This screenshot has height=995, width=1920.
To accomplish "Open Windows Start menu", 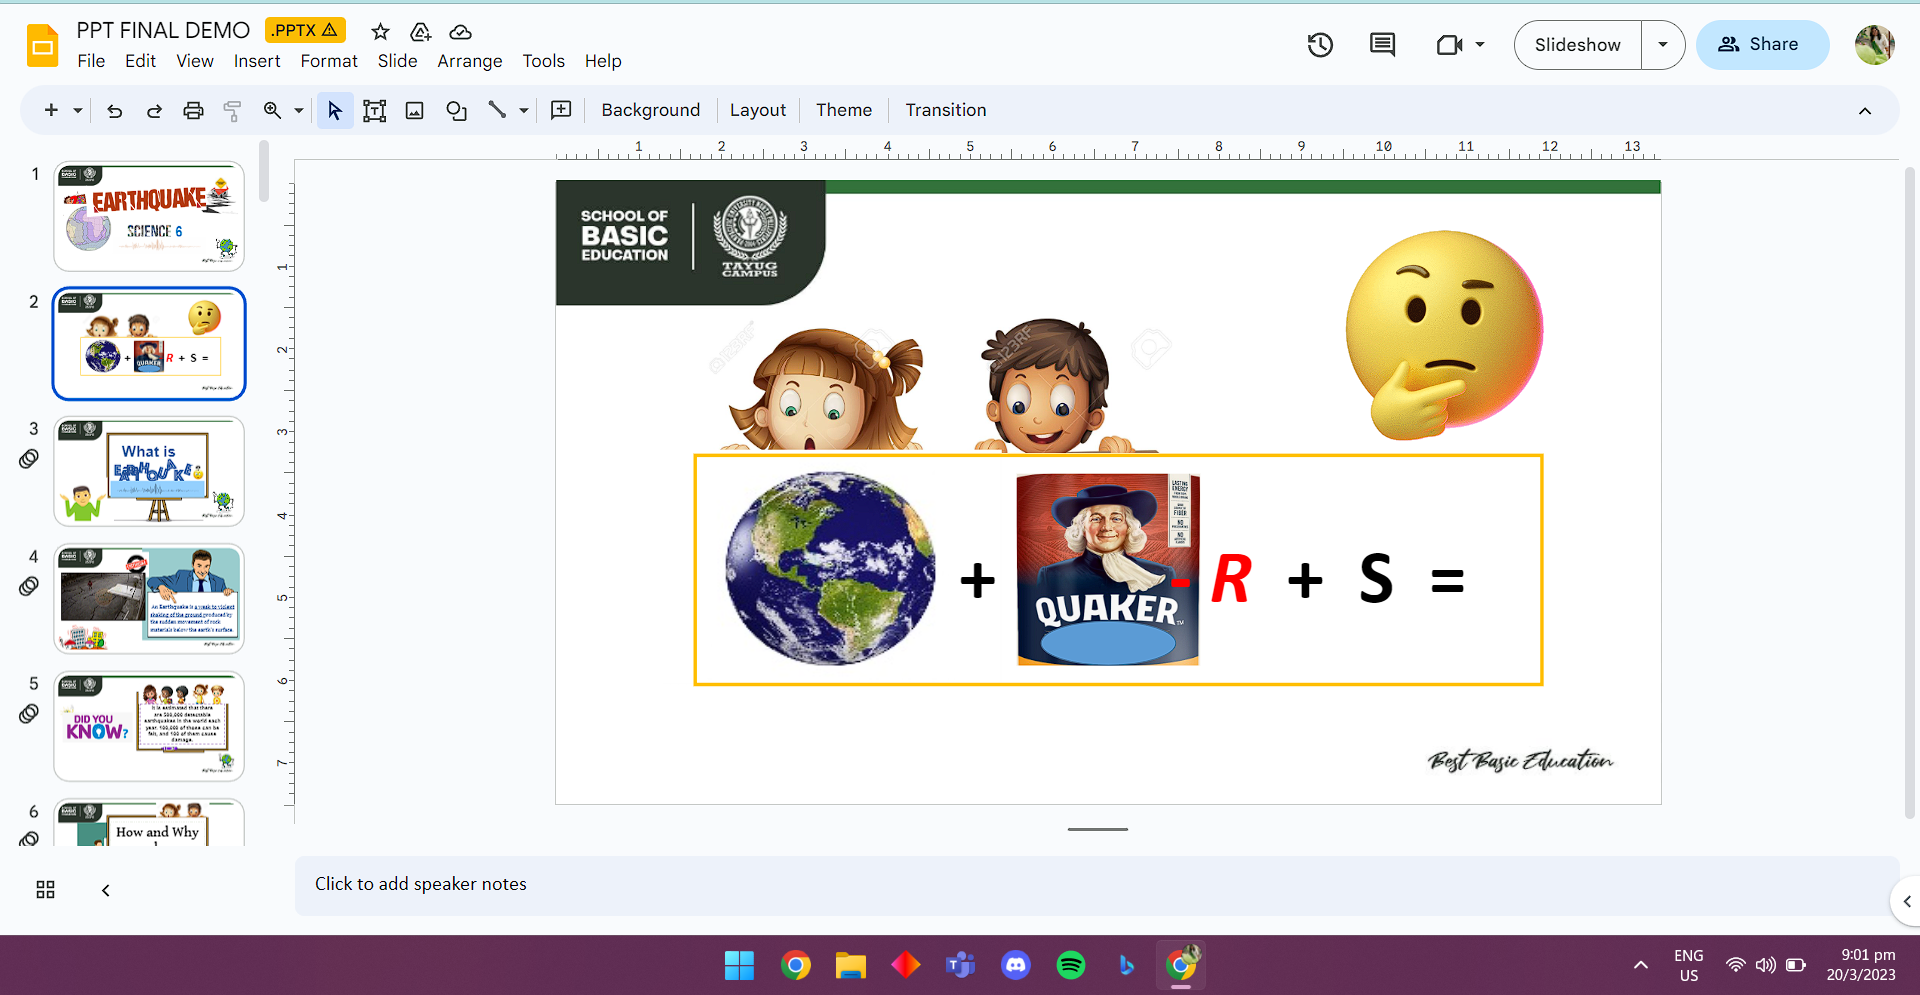I will 739,965.
